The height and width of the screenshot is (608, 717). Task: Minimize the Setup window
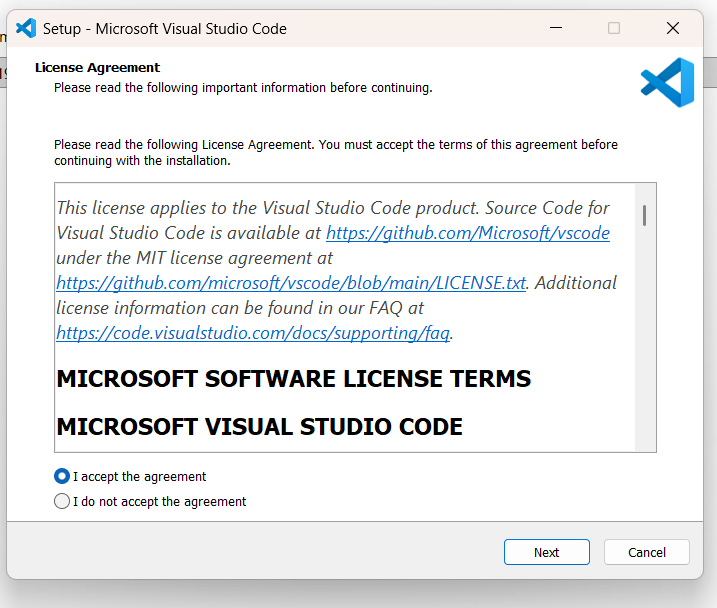tap(556, 28)
